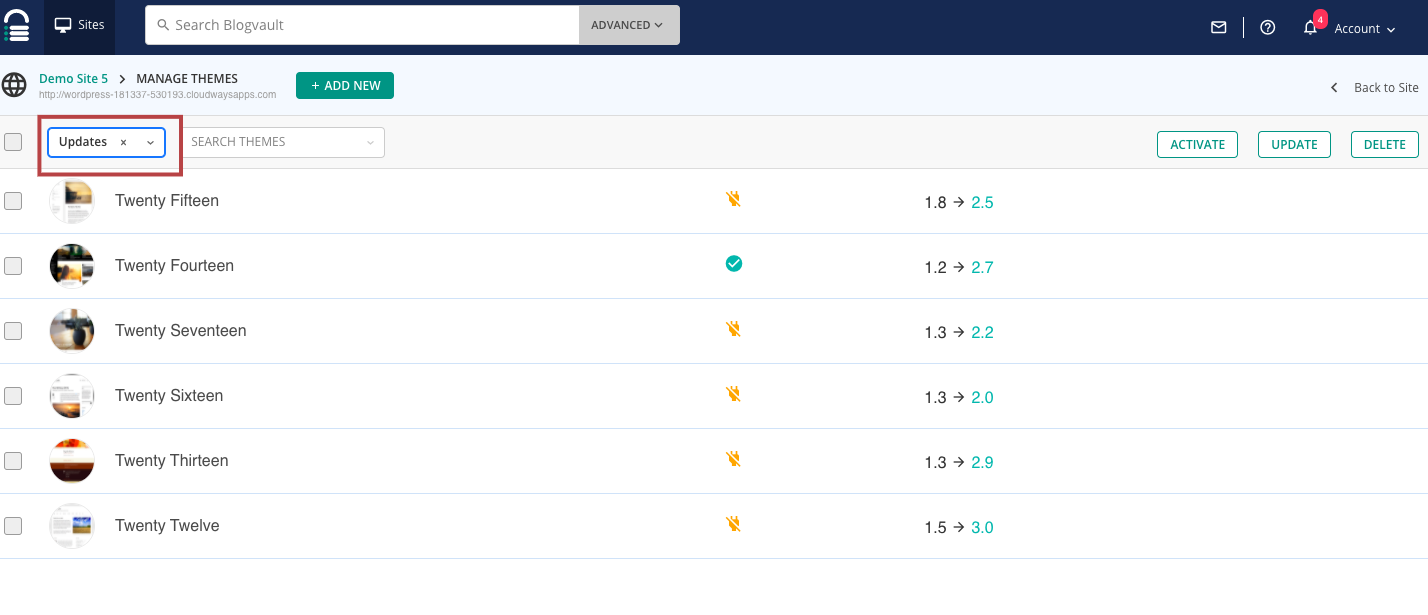1428x615 pixels.
Task: Open the notifications bell icon
Action: point(1310,28)
